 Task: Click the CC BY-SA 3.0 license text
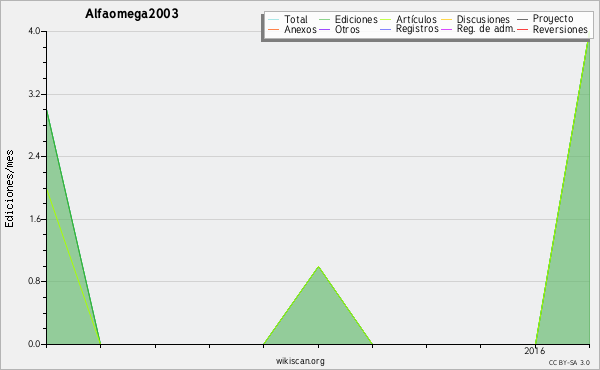569,363
